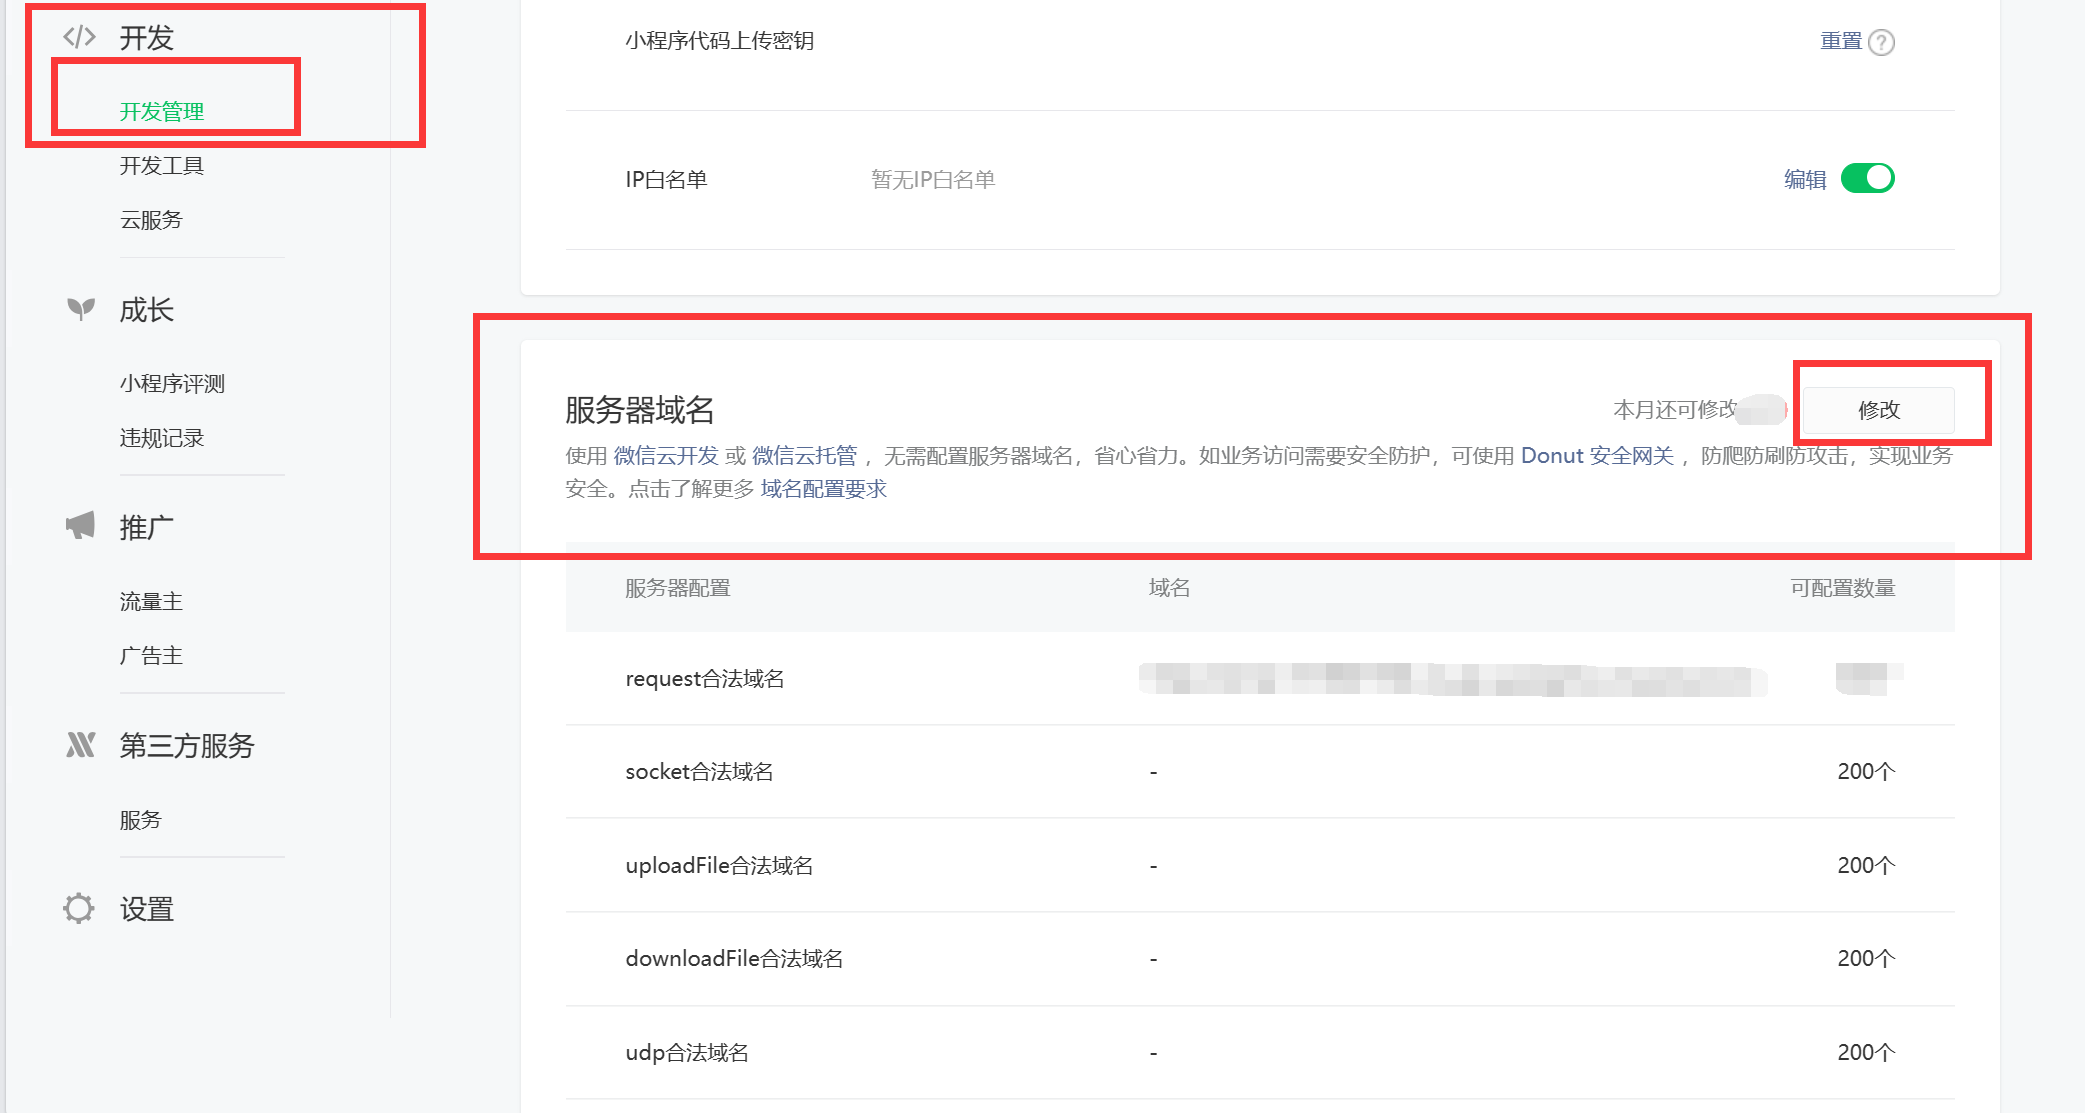Image resolution: width=2085 pixels, height=1113 pixels.
Task: Open the 微信云开发 link
Action: [666, 456]
